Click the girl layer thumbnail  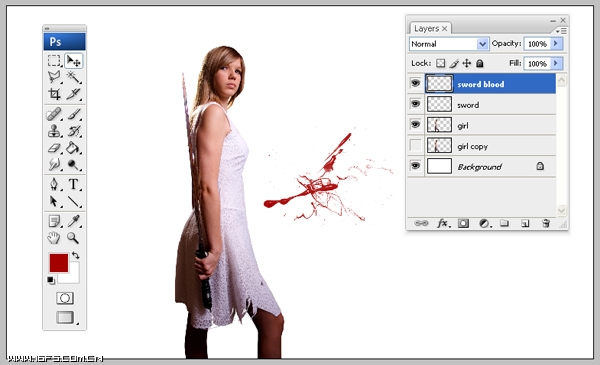[439, 125]
